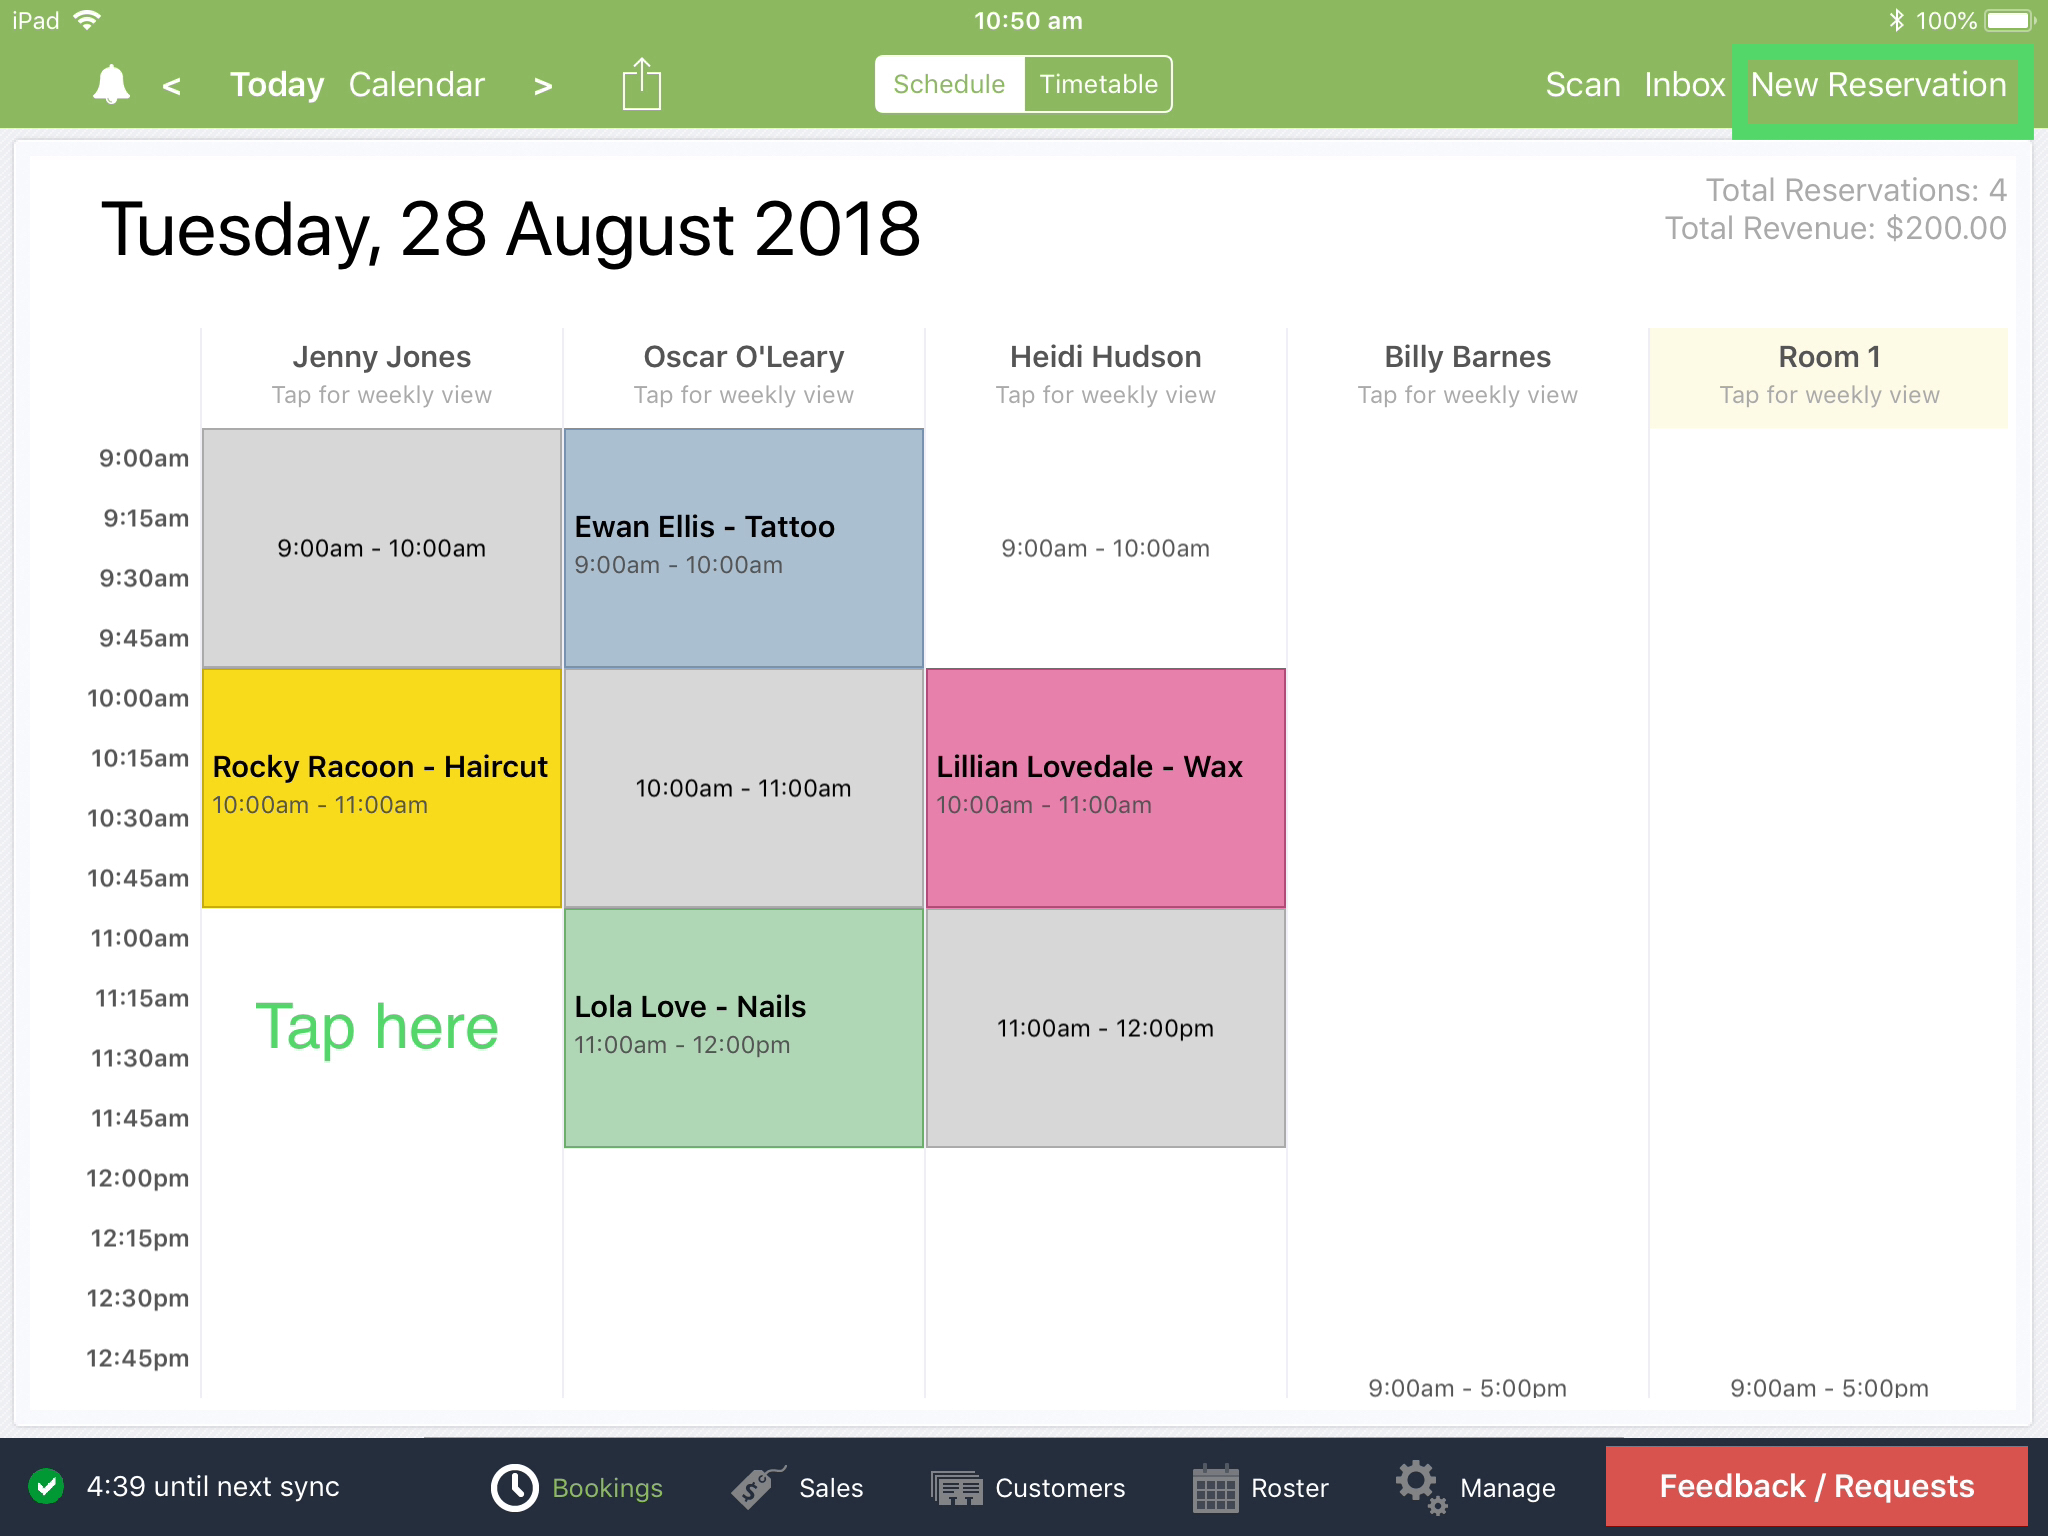The image size is (2048, 1536).
Task: Open the Calendar menu item
Action: tap(416, 84)
